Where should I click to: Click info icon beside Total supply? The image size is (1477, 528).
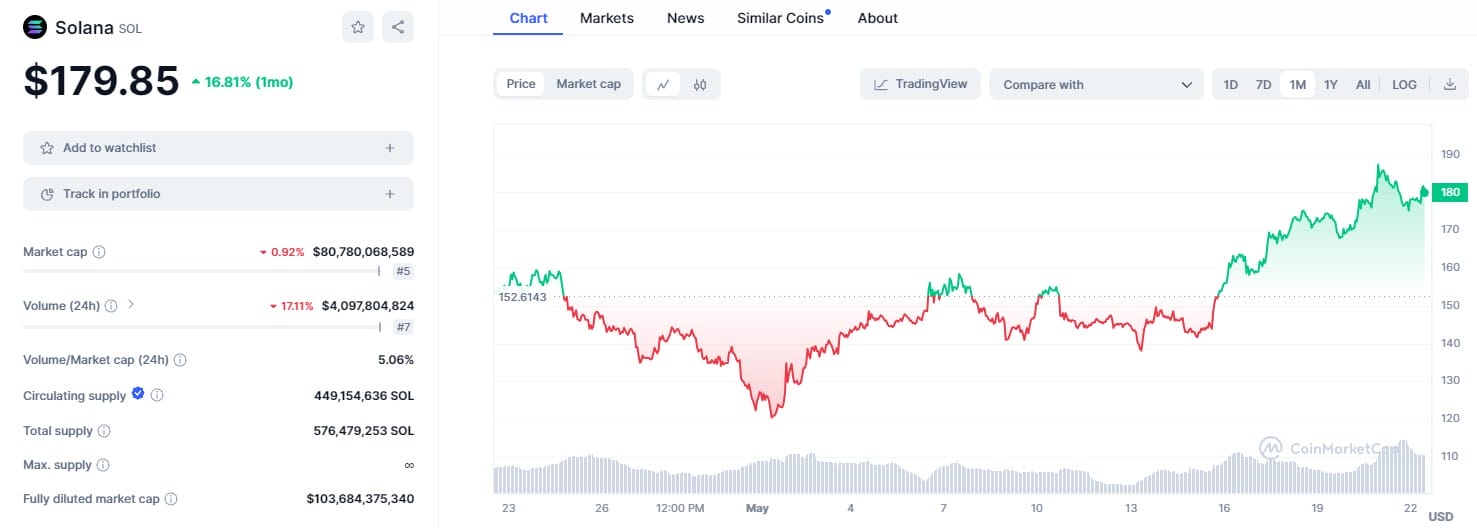coord(104,431)
